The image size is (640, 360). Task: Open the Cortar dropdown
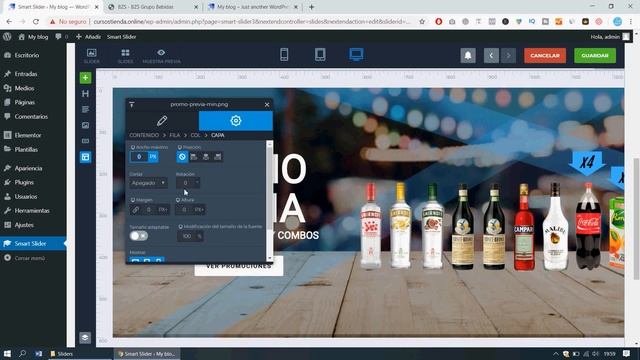148,183
